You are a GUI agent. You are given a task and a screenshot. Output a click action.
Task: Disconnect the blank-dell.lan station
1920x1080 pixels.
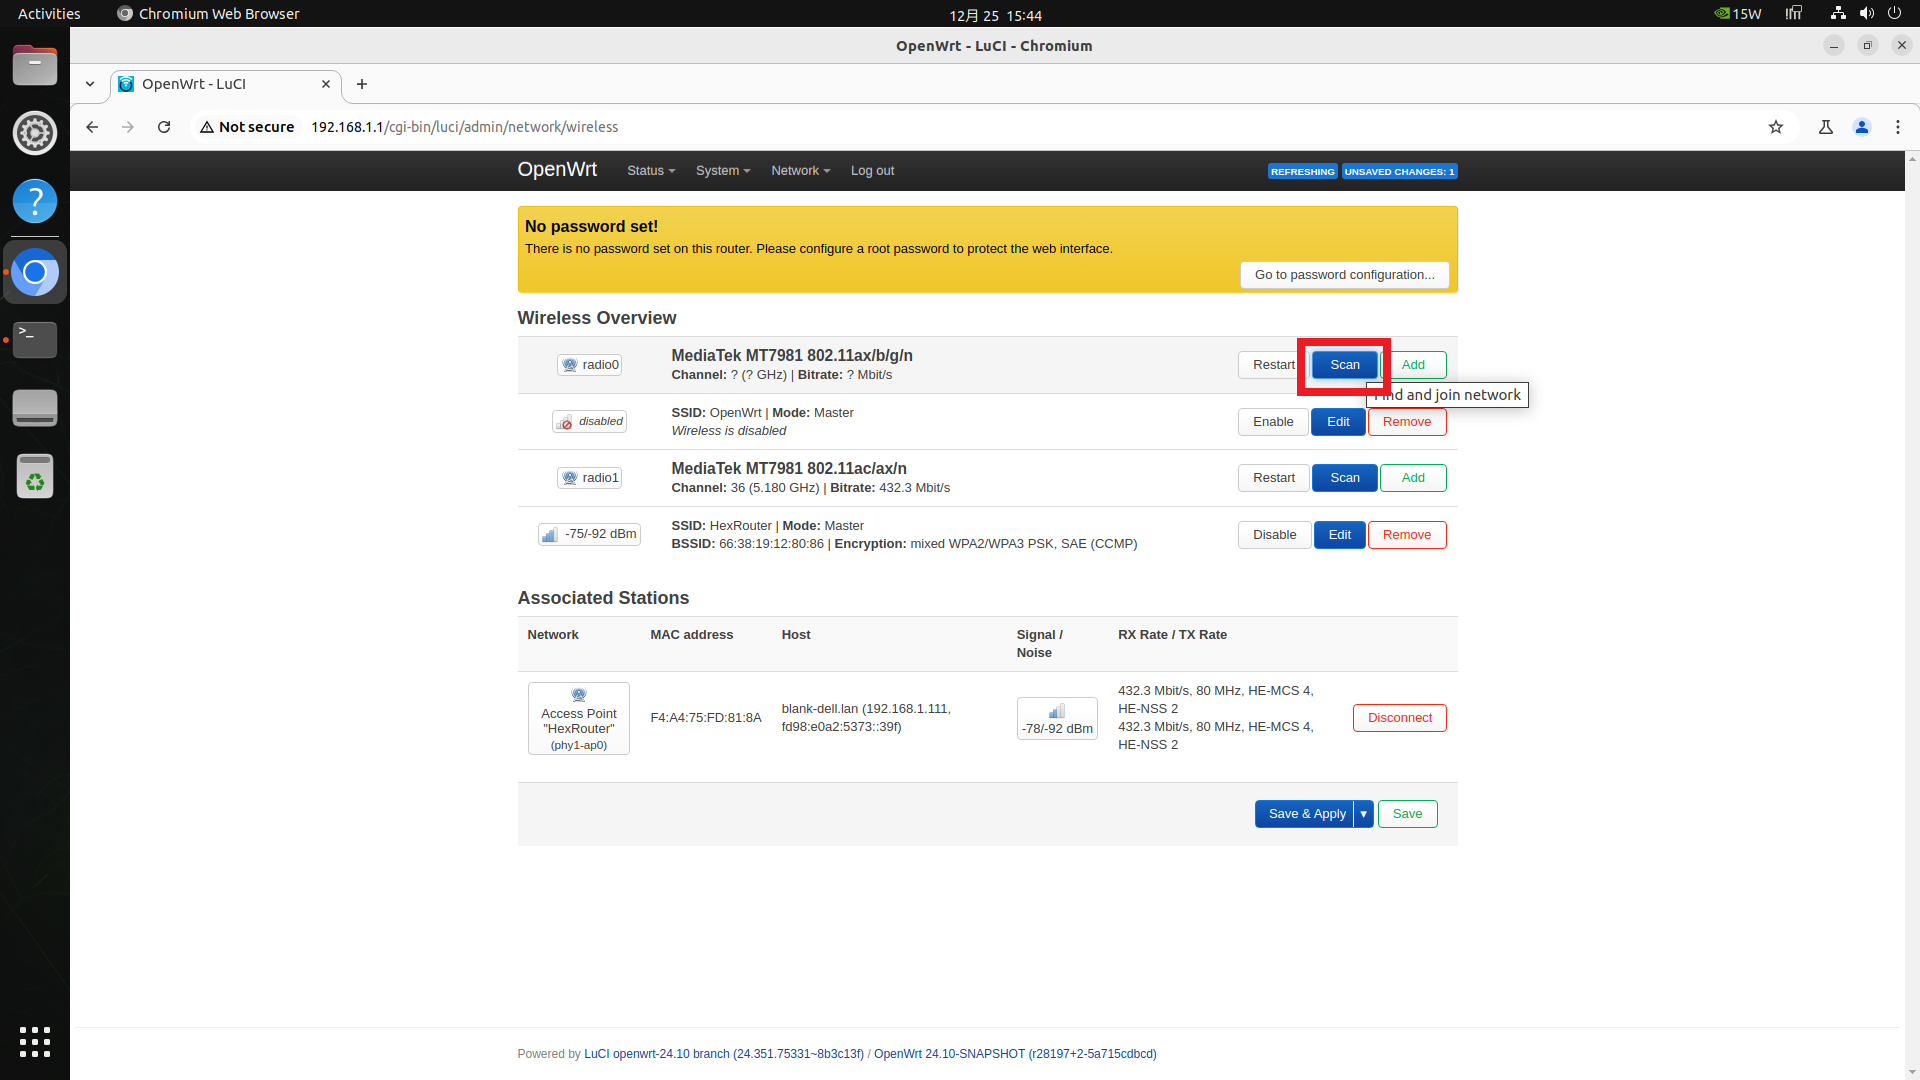click(x=1399, y=718)
